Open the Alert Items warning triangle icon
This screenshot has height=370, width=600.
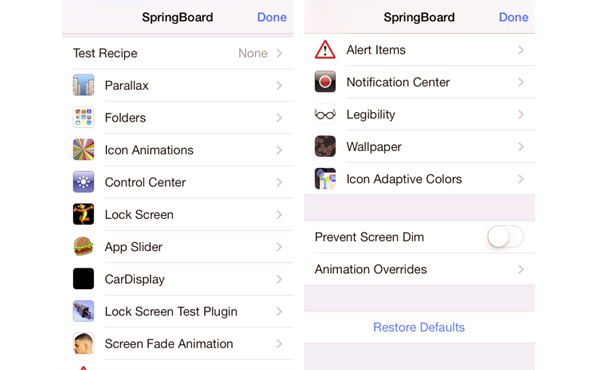325,50
